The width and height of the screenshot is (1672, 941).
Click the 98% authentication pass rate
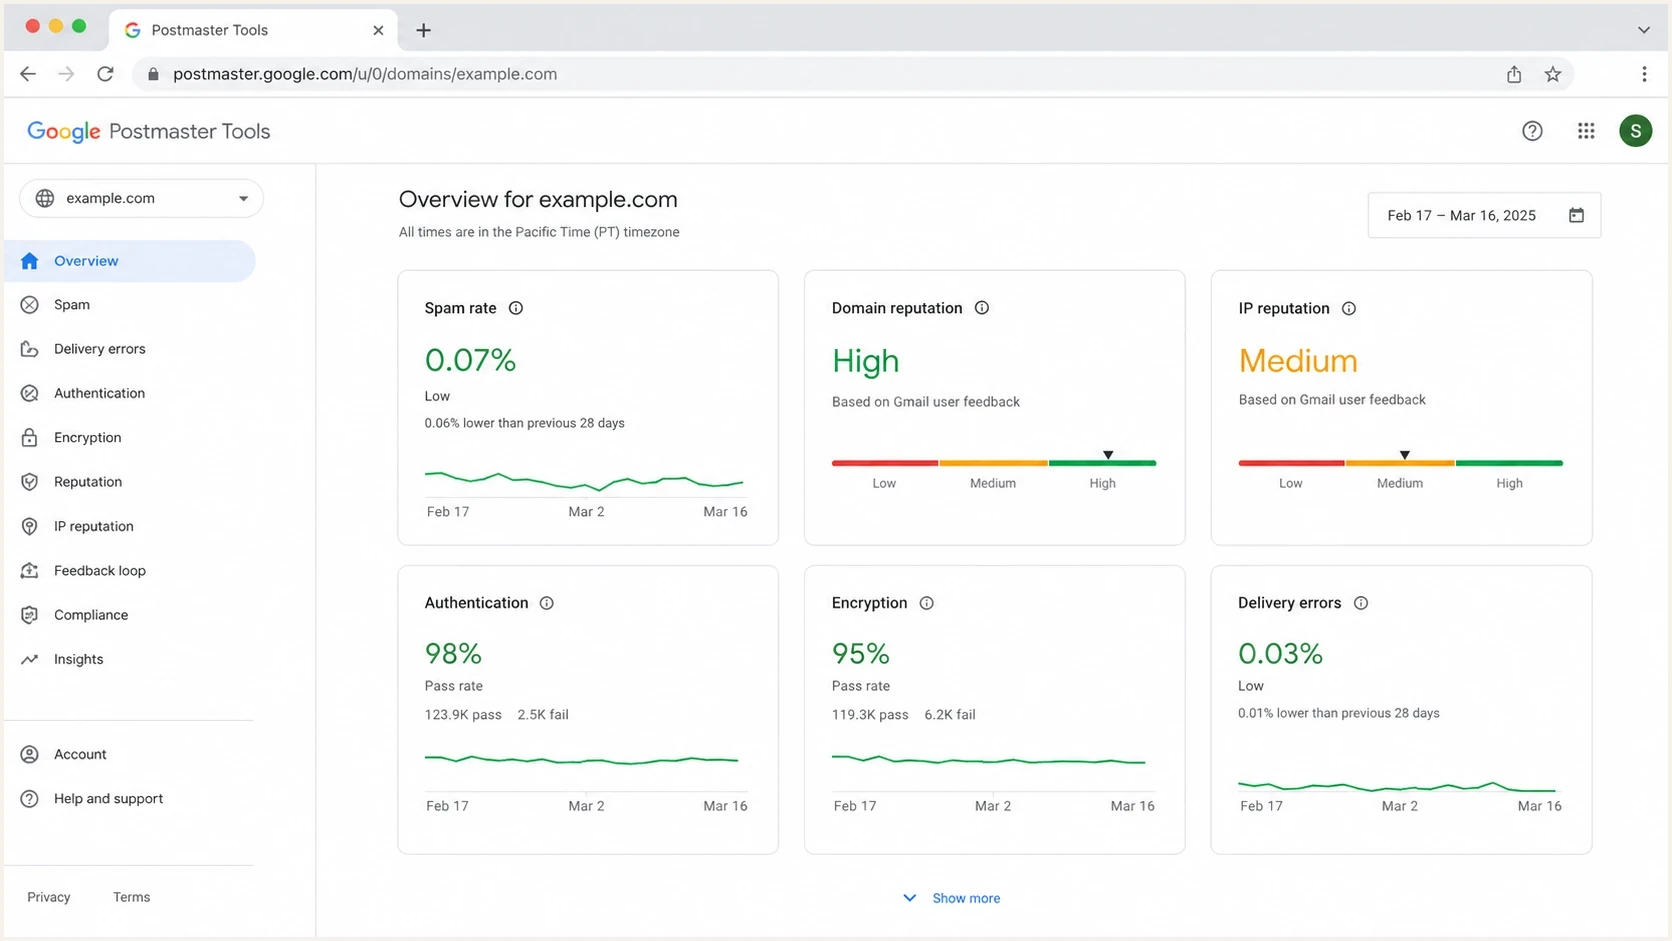point(453,654)
